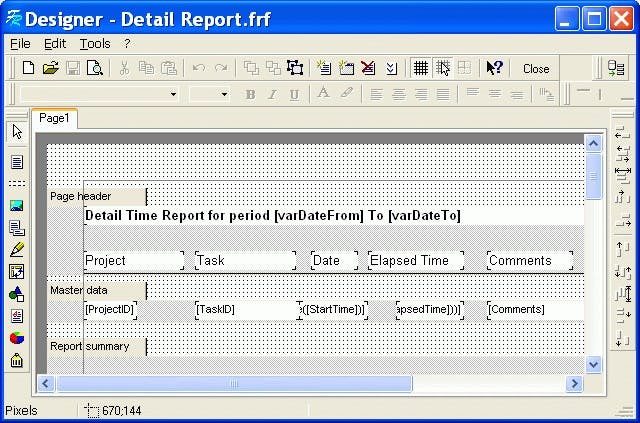Open the font size dropdown
This screenshot has width=640, height=423.
click(224, 94)
